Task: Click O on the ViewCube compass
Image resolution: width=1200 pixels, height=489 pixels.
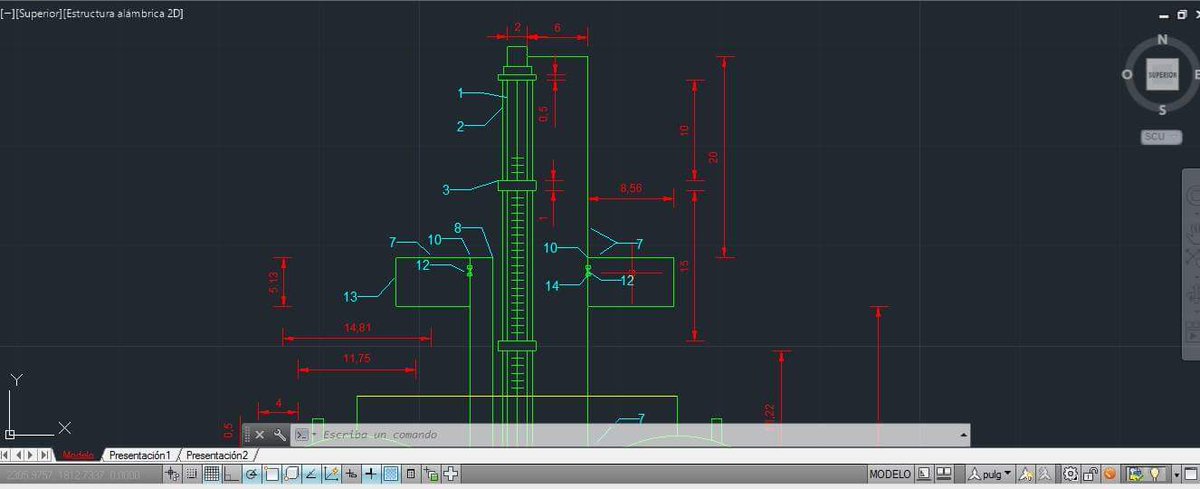Action: pos(1127,75)
